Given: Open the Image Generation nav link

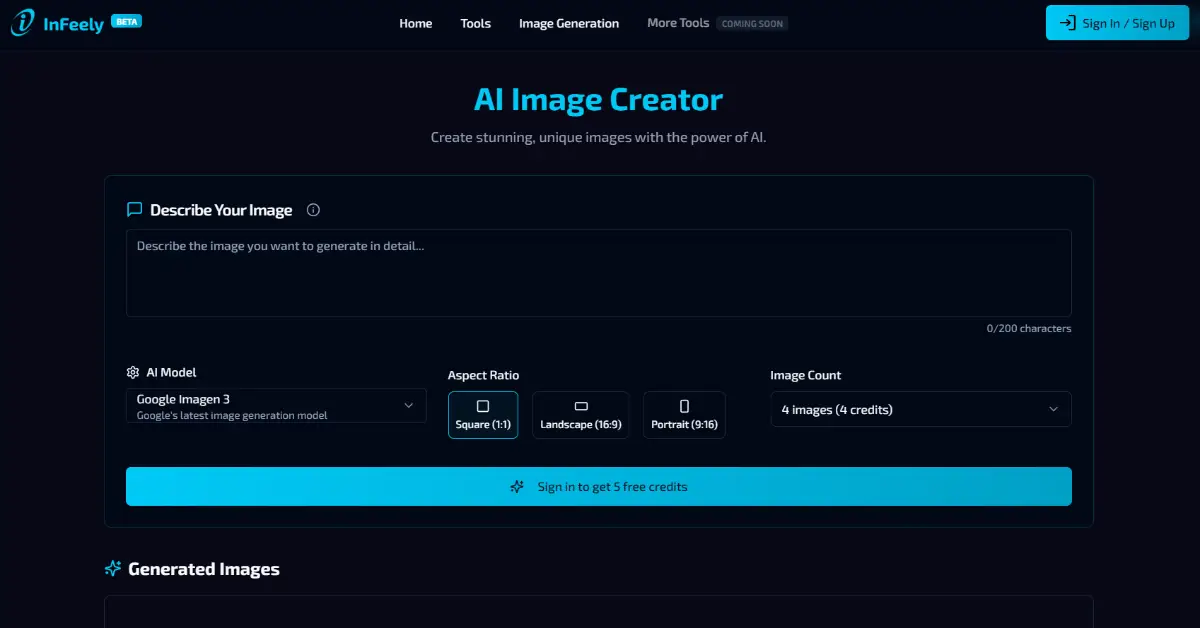Looking at the screenshot, I should click(x=568, y=23).
